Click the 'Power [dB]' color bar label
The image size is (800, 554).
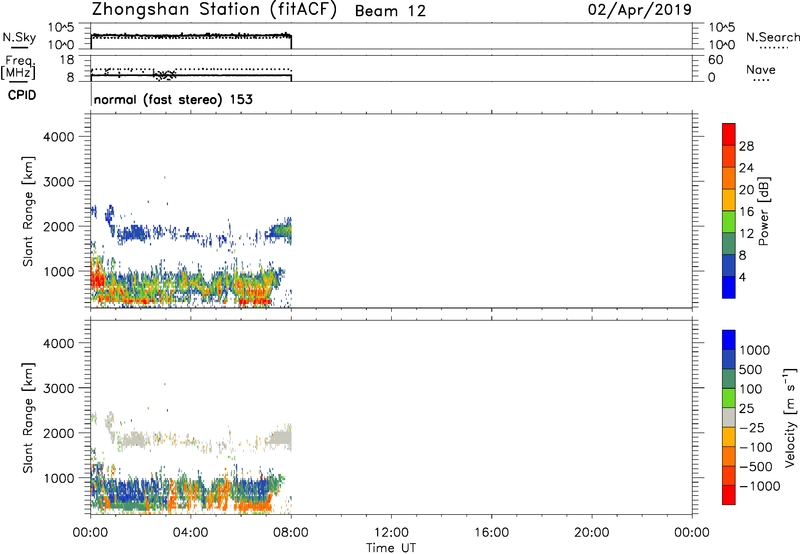(763, 211)
